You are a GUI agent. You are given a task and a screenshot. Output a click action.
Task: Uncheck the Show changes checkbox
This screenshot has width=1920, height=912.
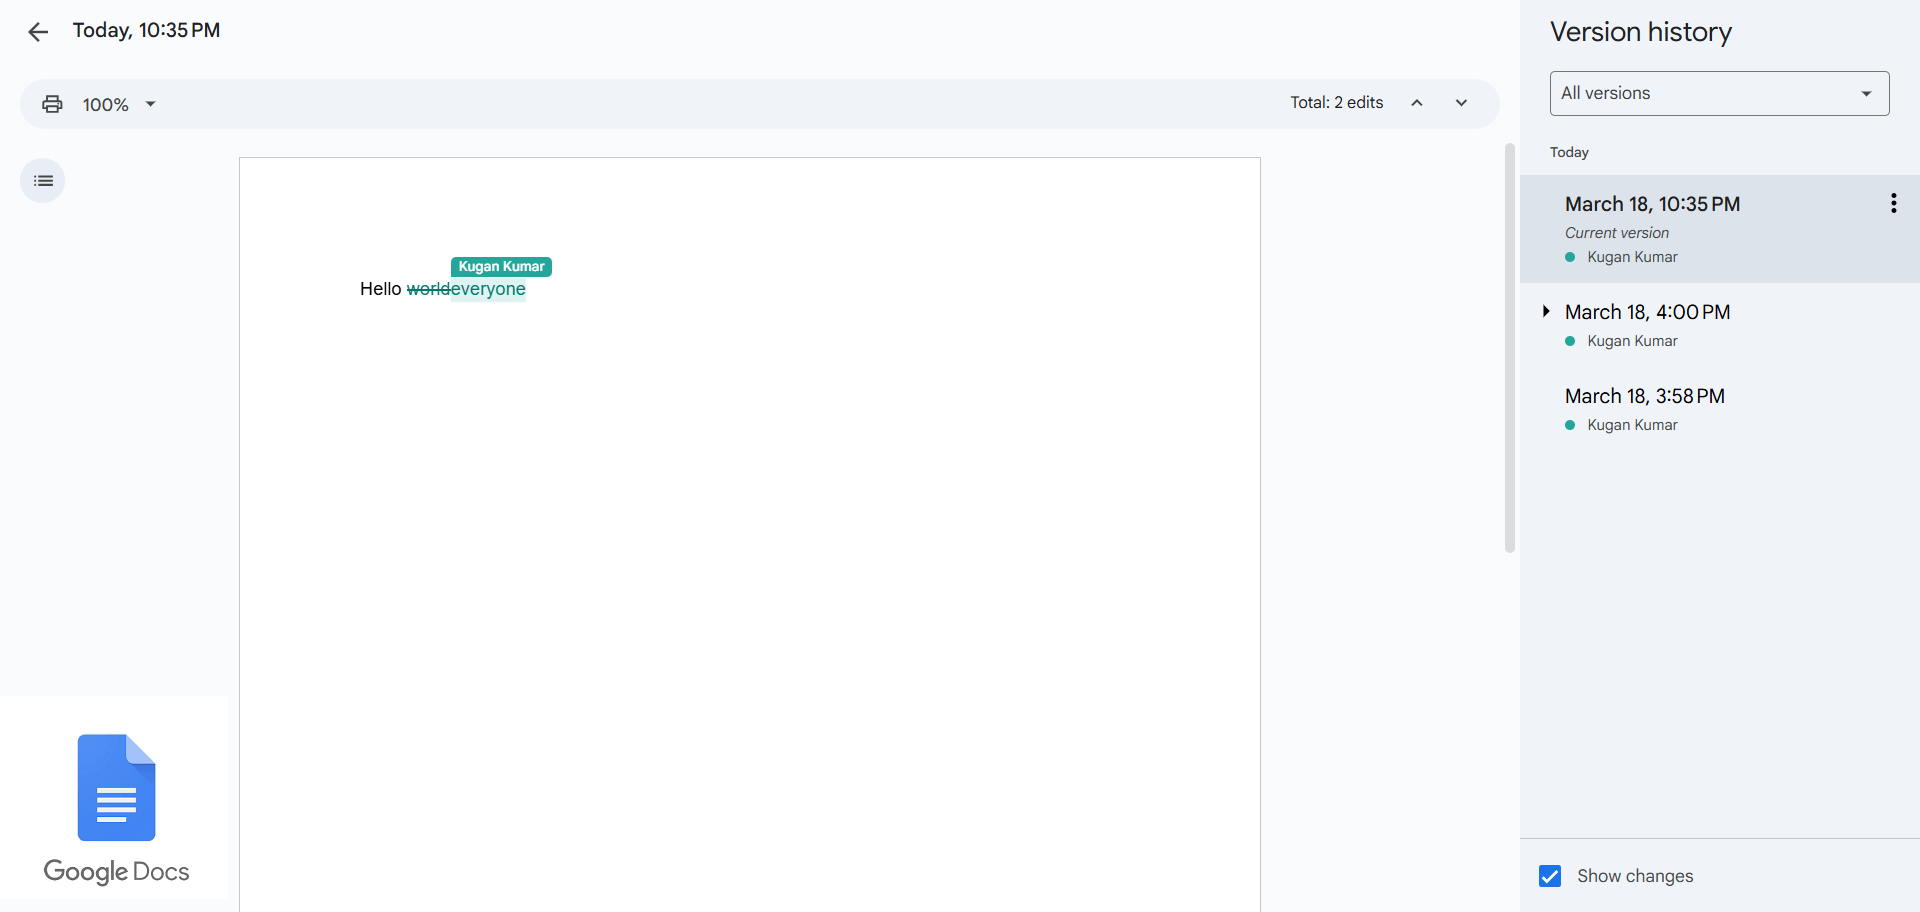pos(1550,876)
